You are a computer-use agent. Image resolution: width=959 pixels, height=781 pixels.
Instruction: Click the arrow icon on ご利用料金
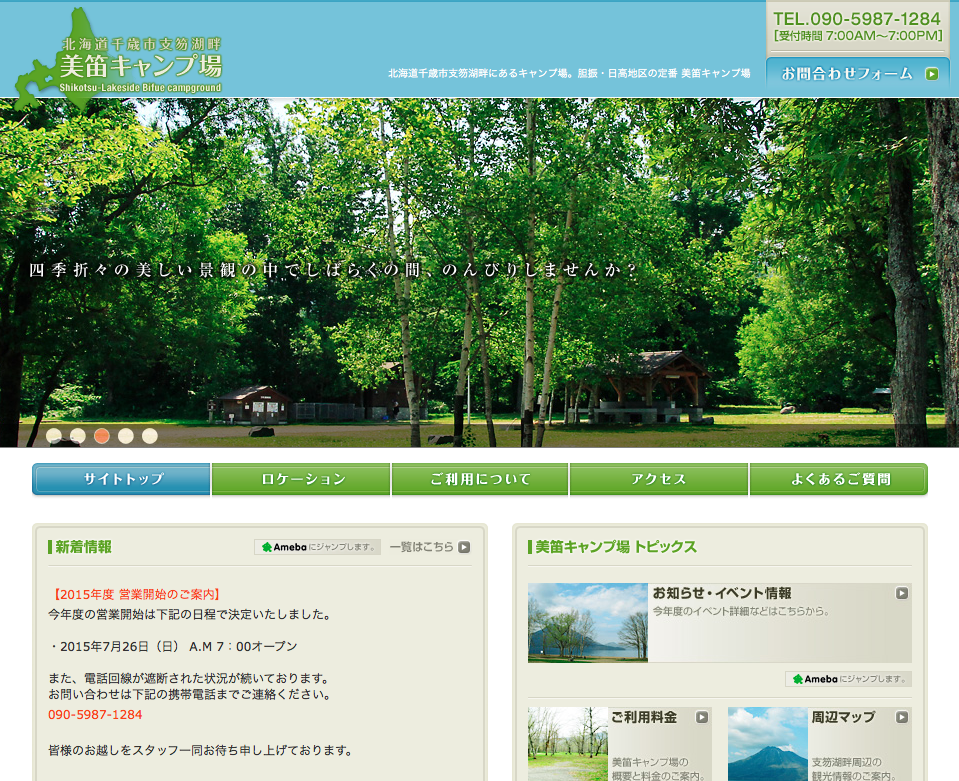click(701, 717)
